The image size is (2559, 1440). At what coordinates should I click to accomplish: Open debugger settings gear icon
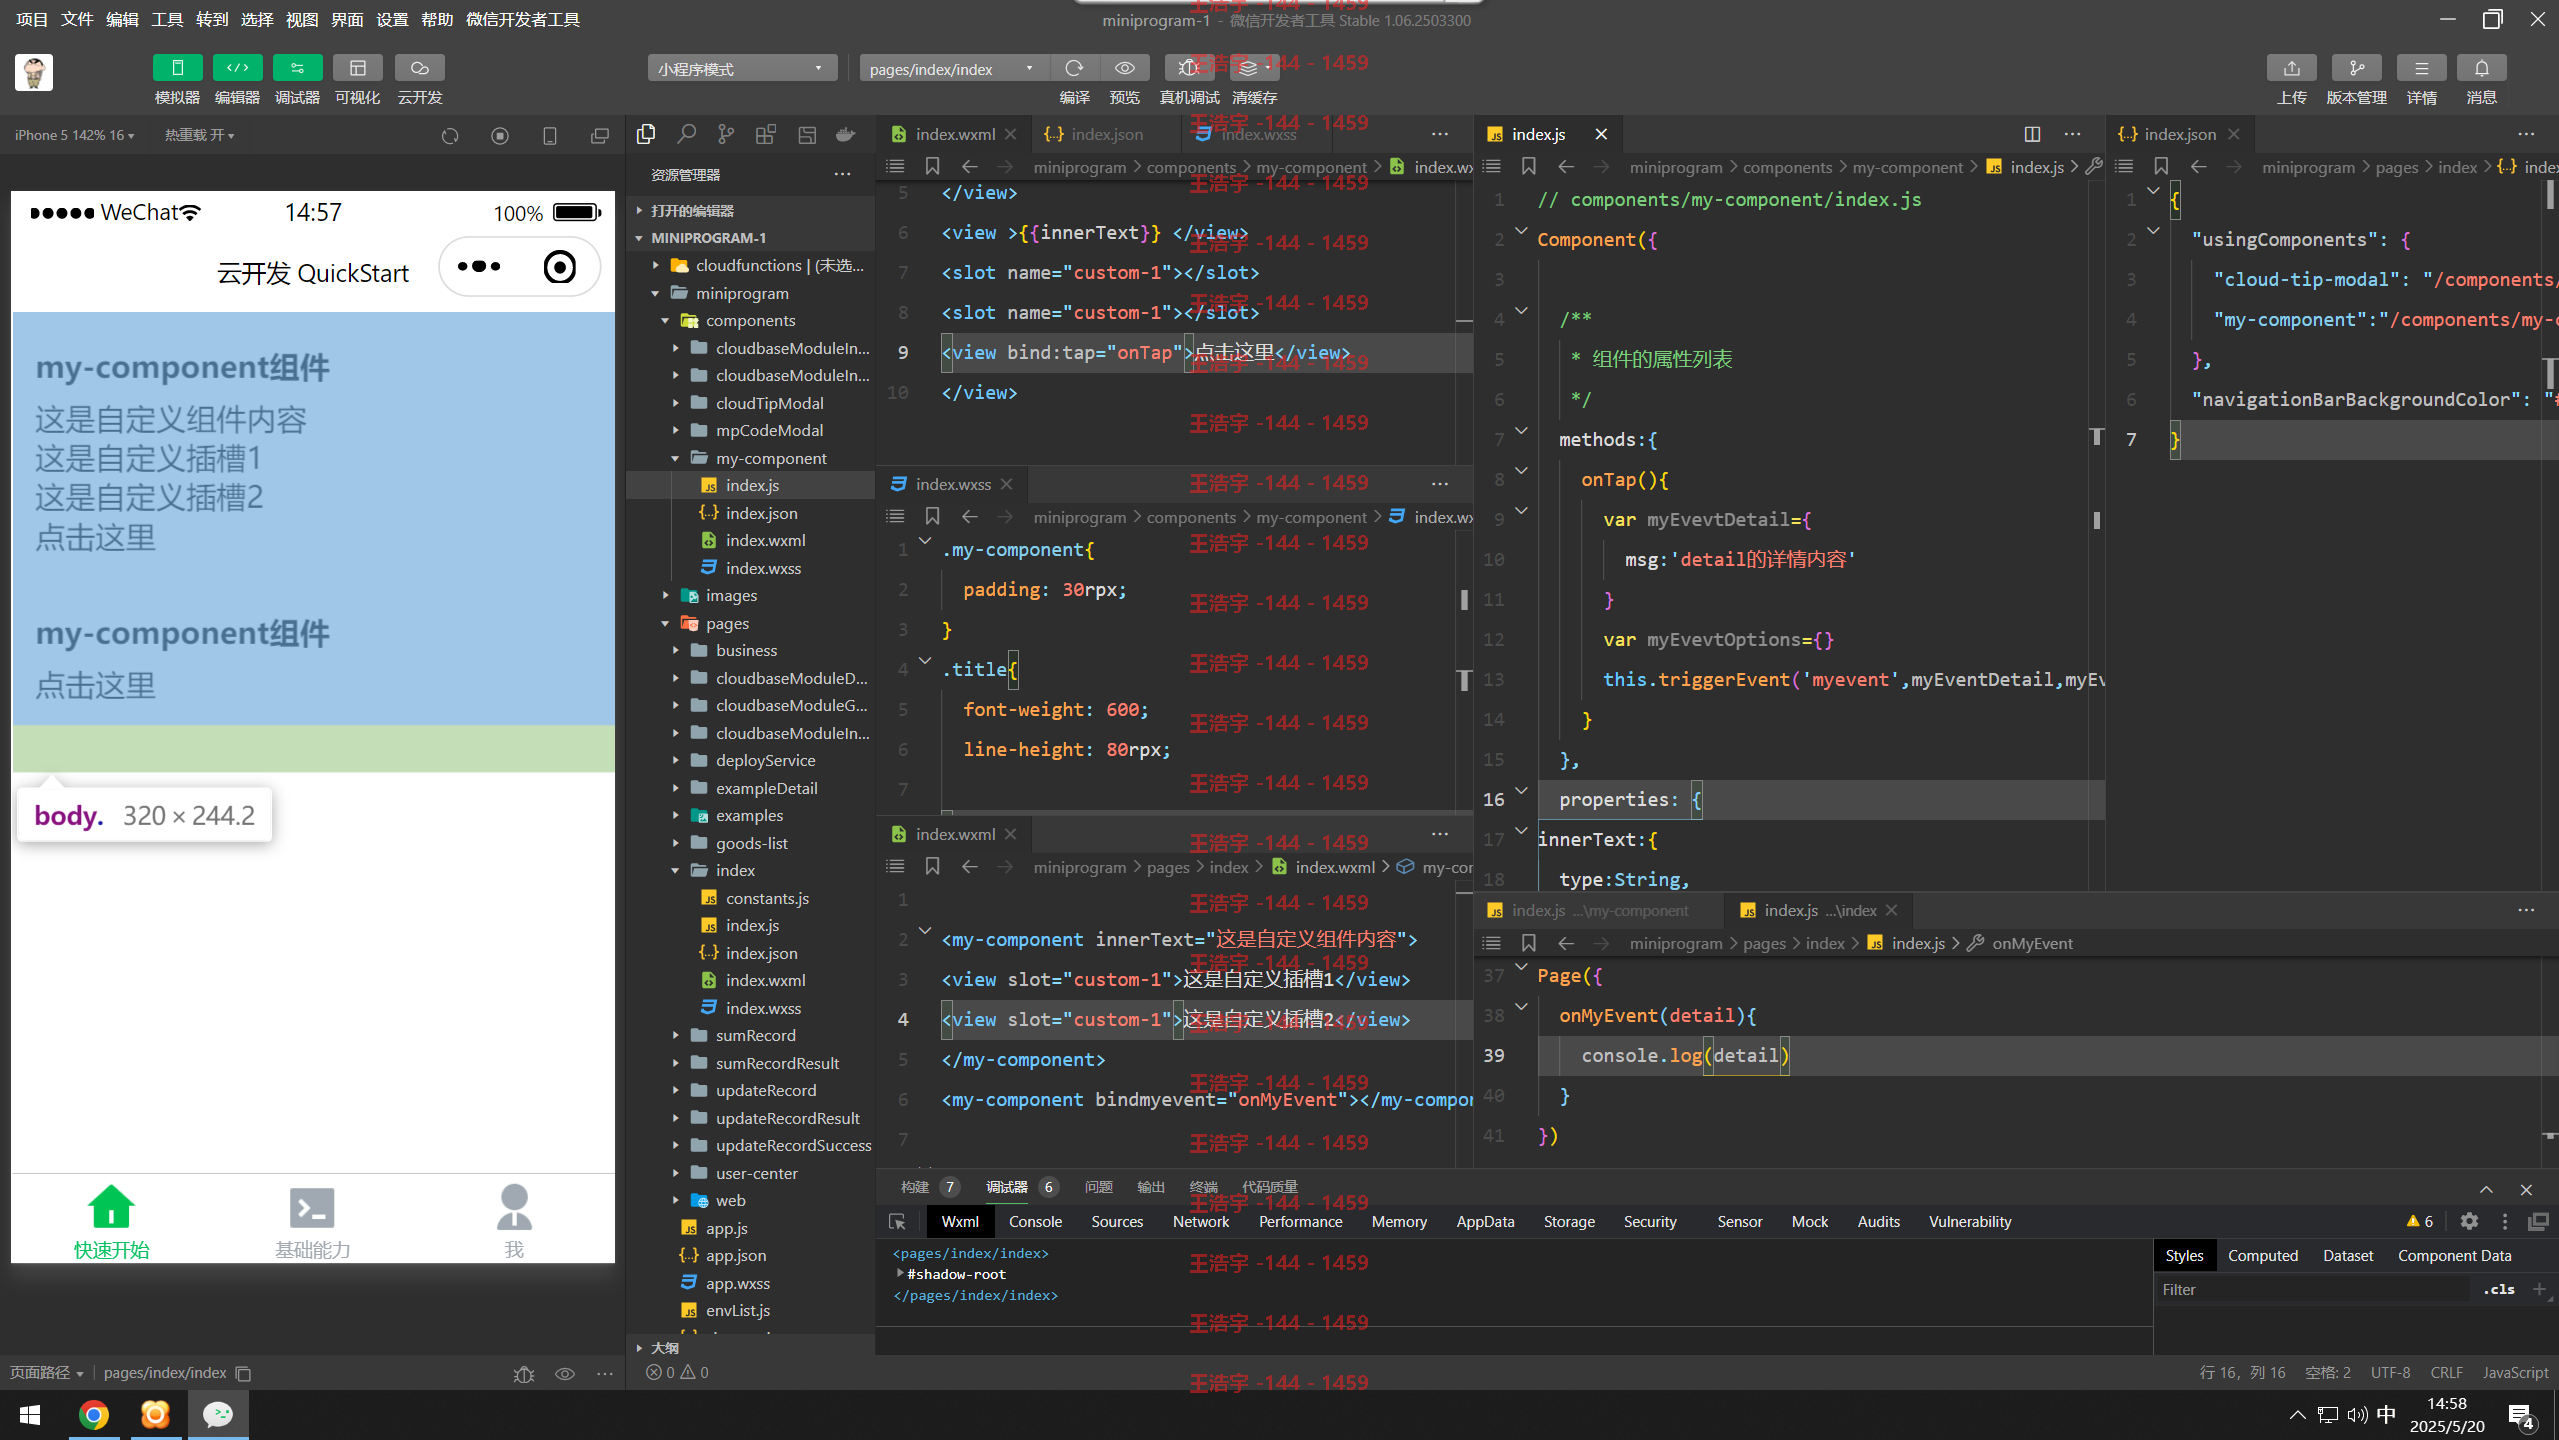coord(2469,1221)
